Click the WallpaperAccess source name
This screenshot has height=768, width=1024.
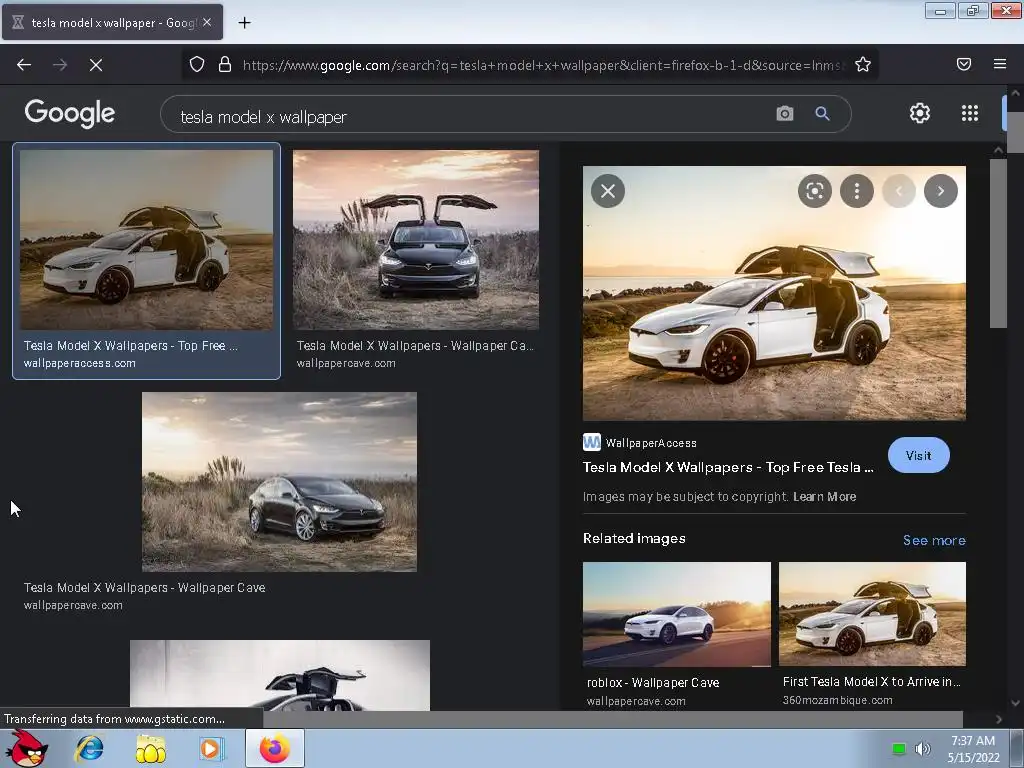[651, 443]
